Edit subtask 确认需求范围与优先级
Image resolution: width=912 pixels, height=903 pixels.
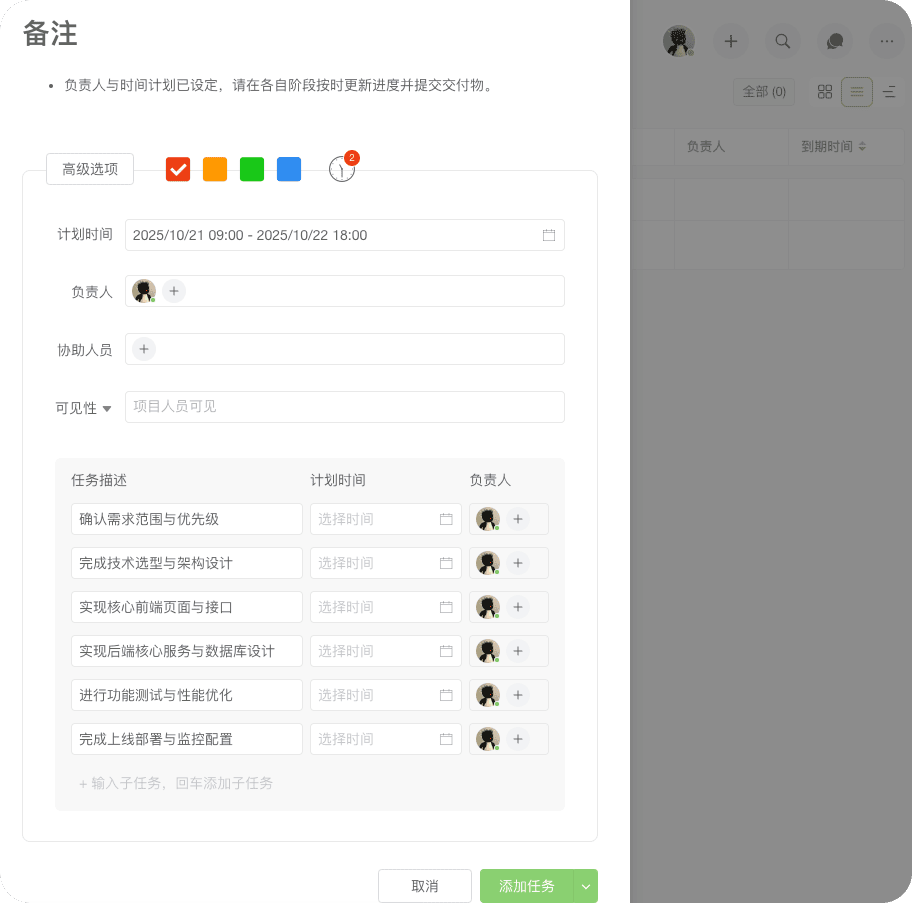(187, 519)
